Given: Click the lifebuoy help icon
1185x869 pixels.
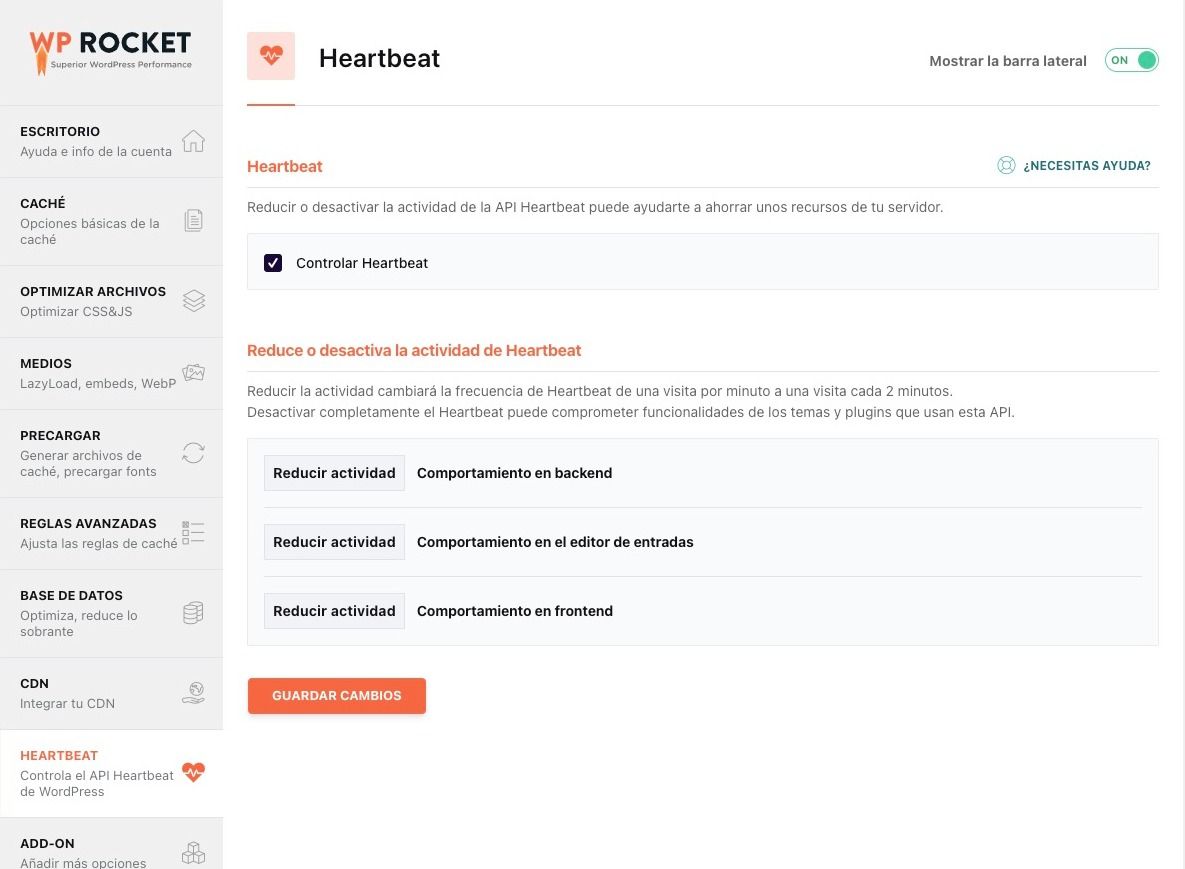Looking at the screenshot, I should [1006, 165].
